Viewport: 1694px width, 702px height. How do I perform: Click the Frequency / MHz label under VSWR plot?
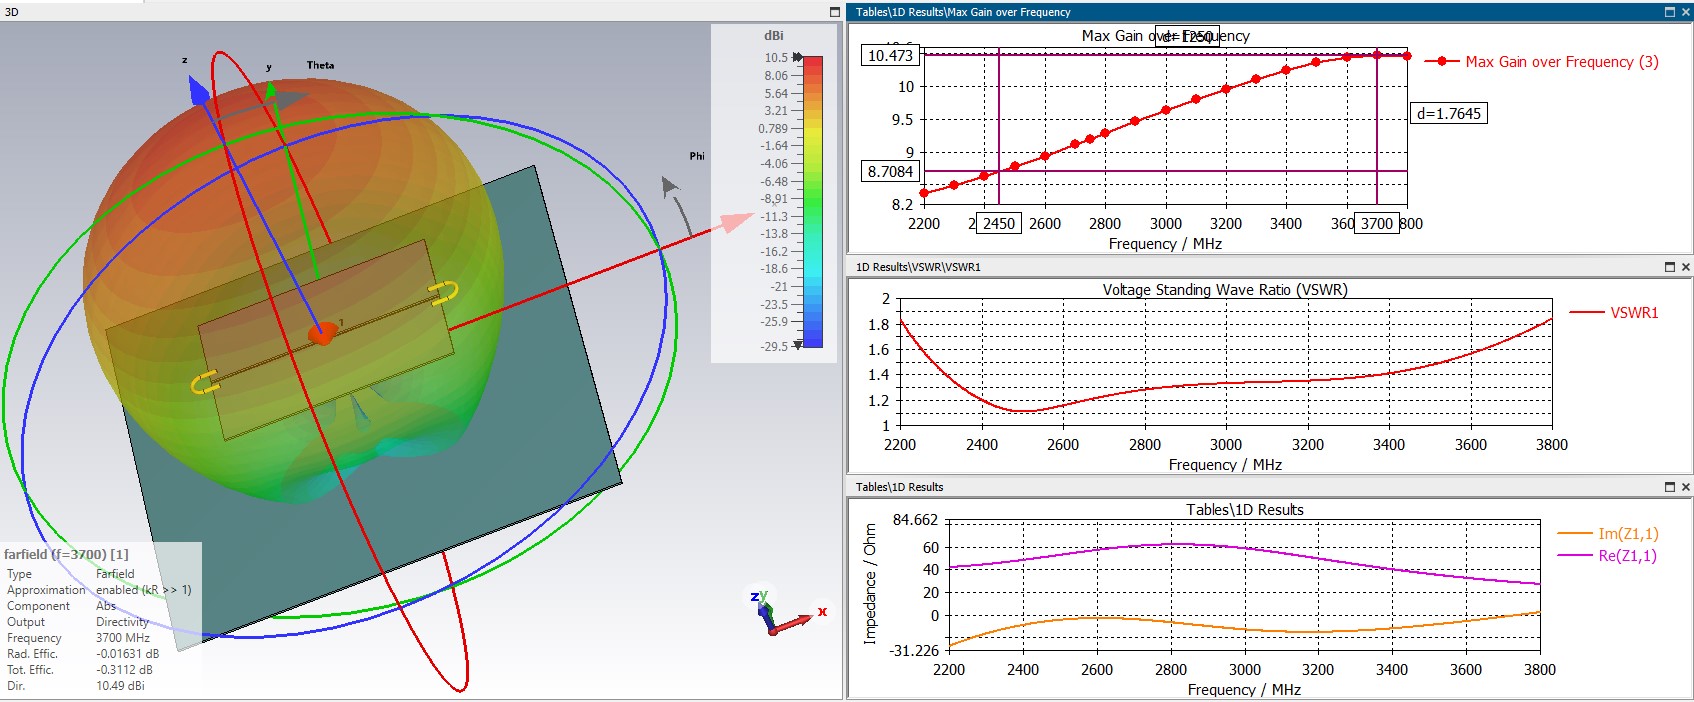(1225, 465)
